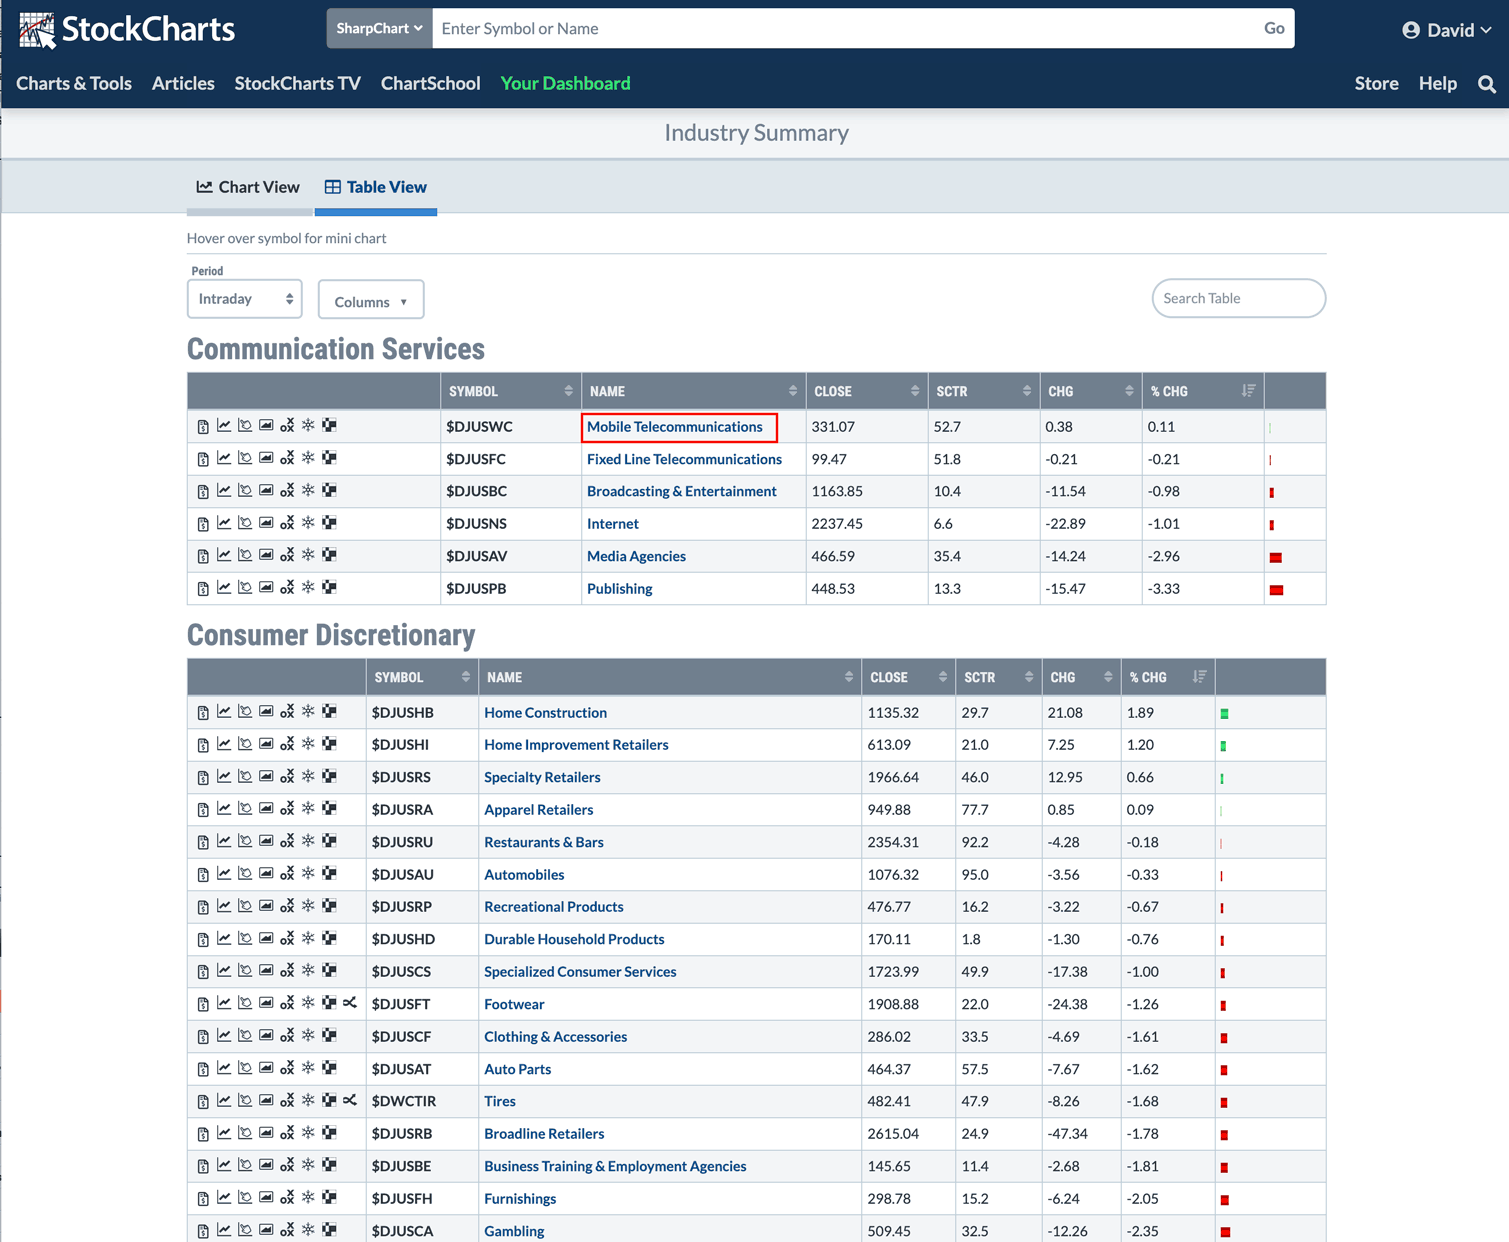Open Symbol Summary icon for $DJUSWC row
Screen dimensions: 1509x1242
(x=203, y=427)
